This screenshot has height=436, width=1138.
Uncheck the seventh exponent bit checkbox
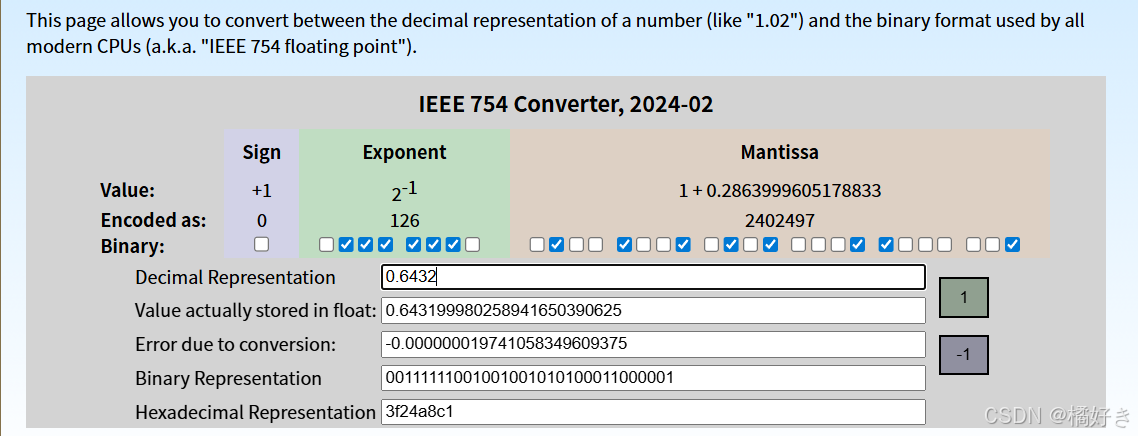pos(453,244)
